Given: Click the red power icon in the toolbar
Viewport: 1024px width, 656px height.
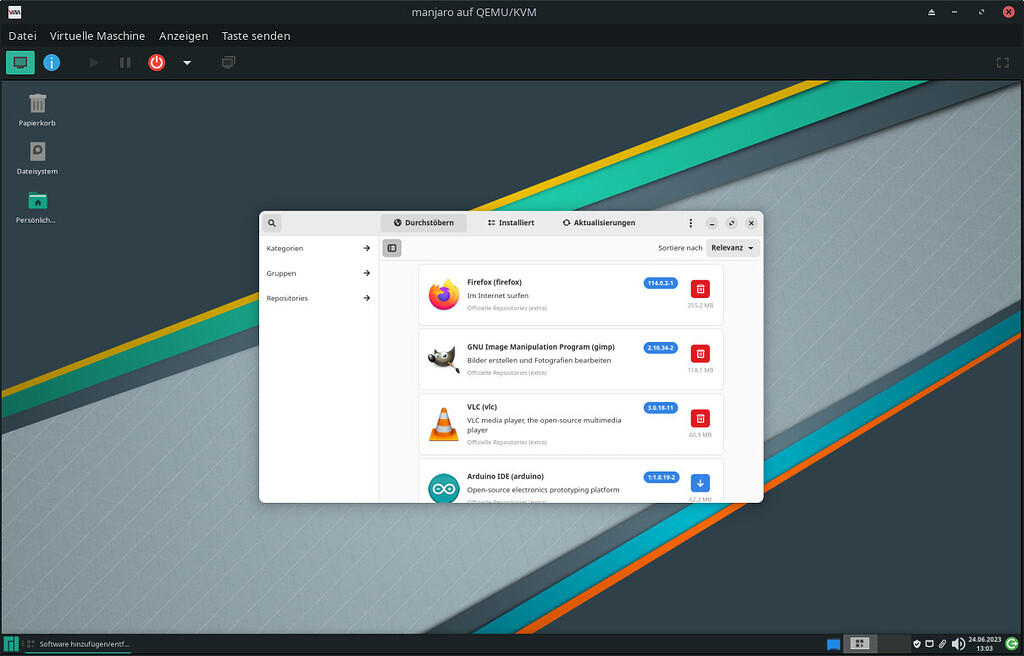Looking at the screenshot, I should pyautogui.click(x=156, y=62).
